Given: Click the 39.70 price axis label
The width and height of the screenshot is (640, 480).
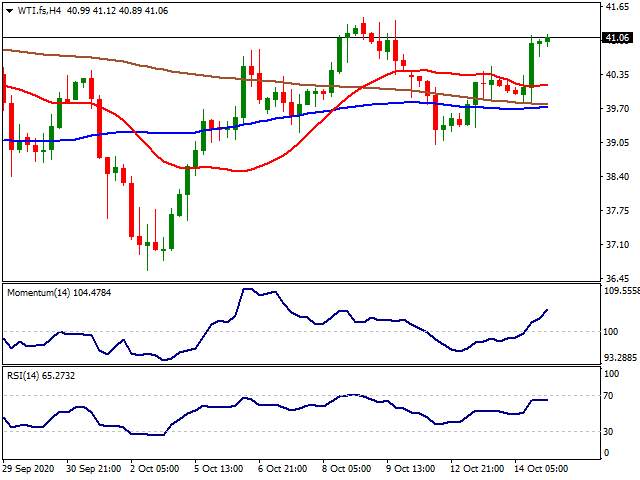Looking at the screenshot, I should (618, 109).
